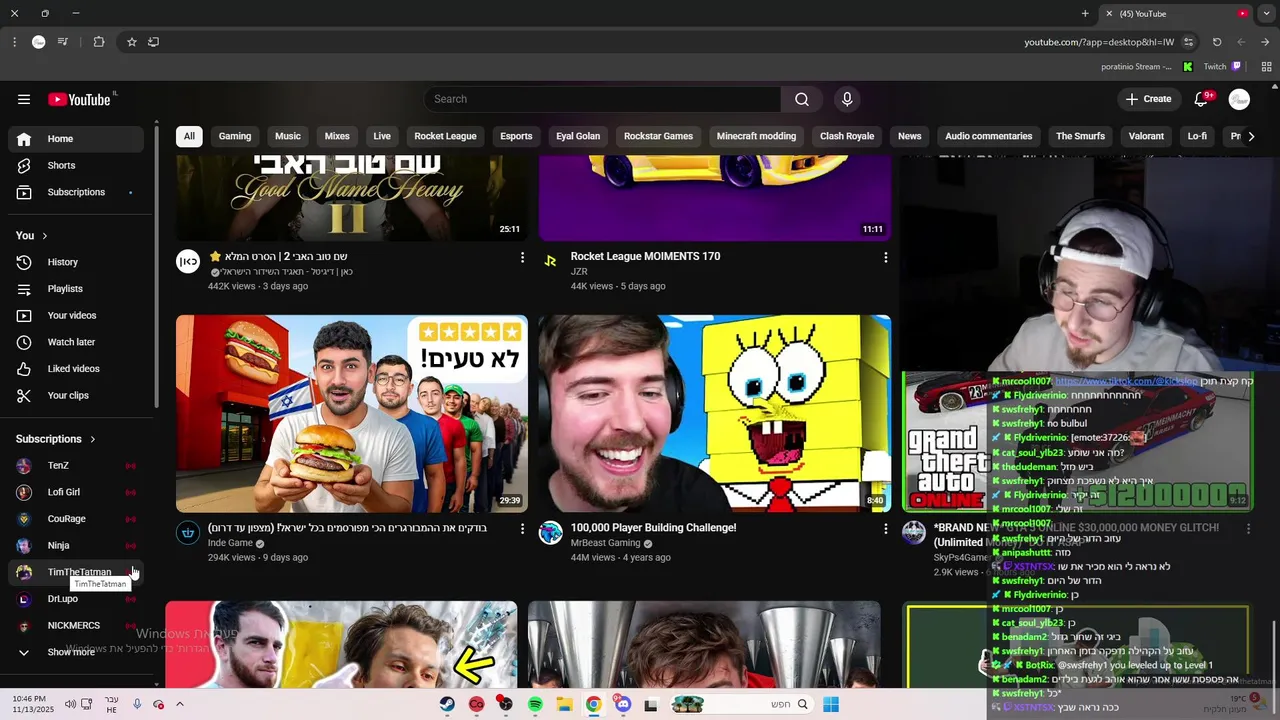The width and height of the screenshot is (1280, 720).
Task: Open the Subscriptions page in sidebar
Action: 76,192
